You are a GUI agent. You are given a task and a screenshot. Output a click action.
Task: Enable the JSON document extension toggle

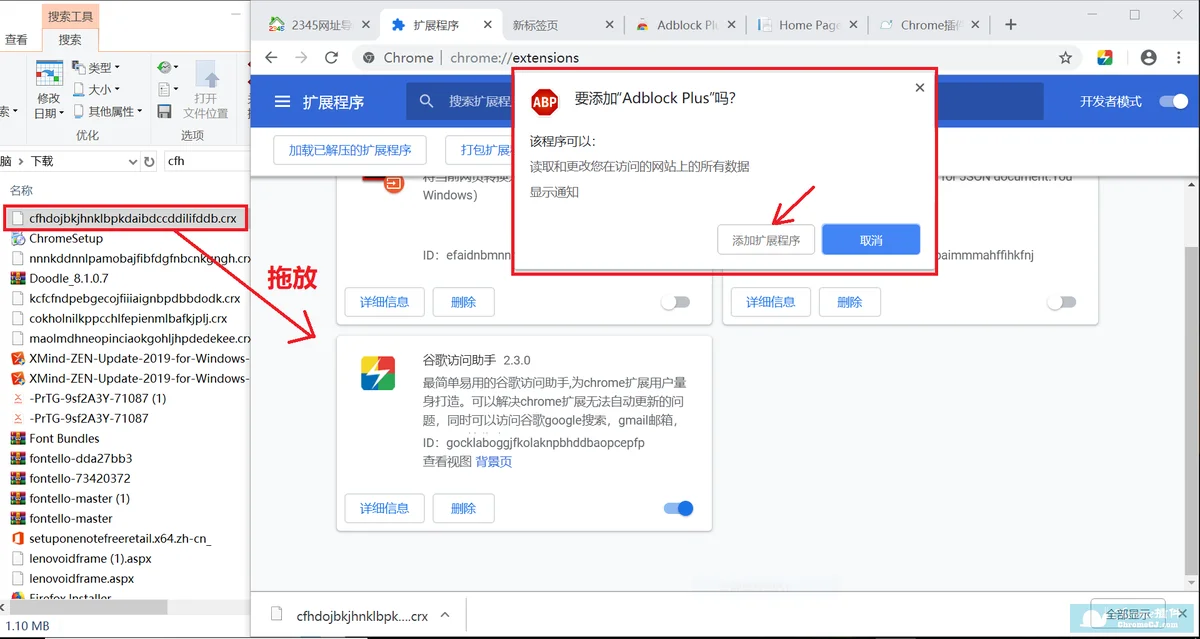pyautogui.click(x=1061, y=302)
